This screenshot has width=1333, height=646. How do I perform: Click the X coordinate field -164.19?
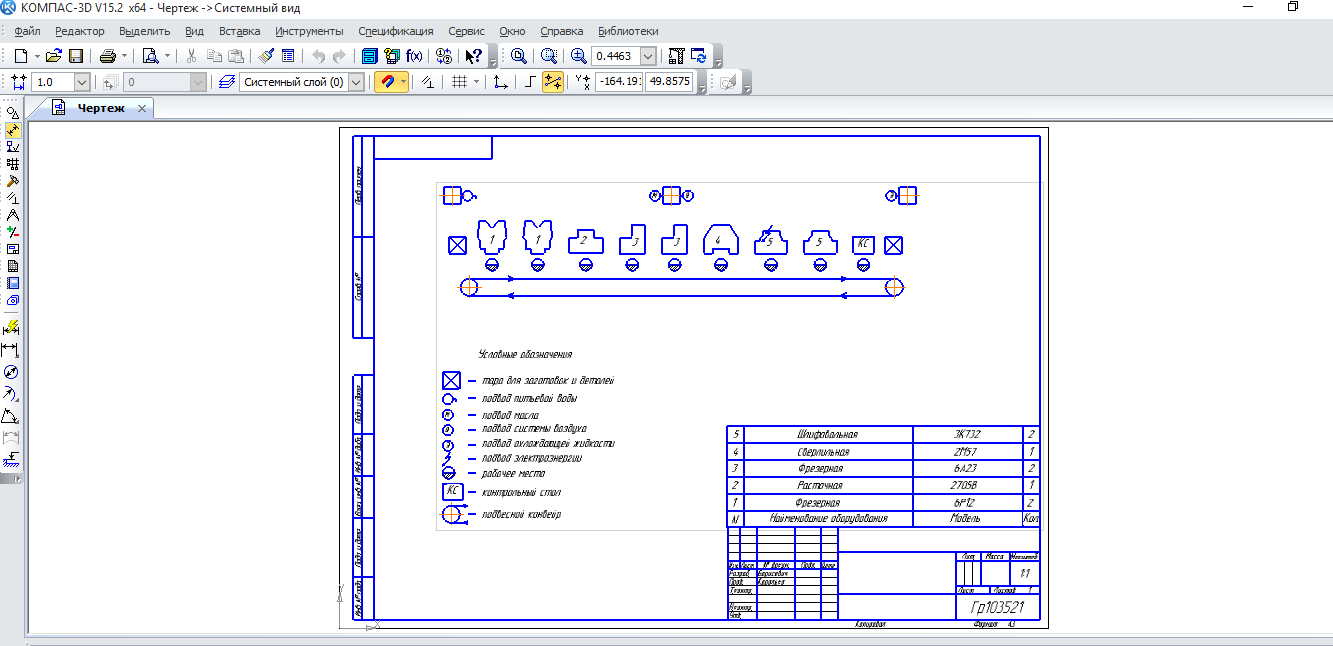coord(619,82)
